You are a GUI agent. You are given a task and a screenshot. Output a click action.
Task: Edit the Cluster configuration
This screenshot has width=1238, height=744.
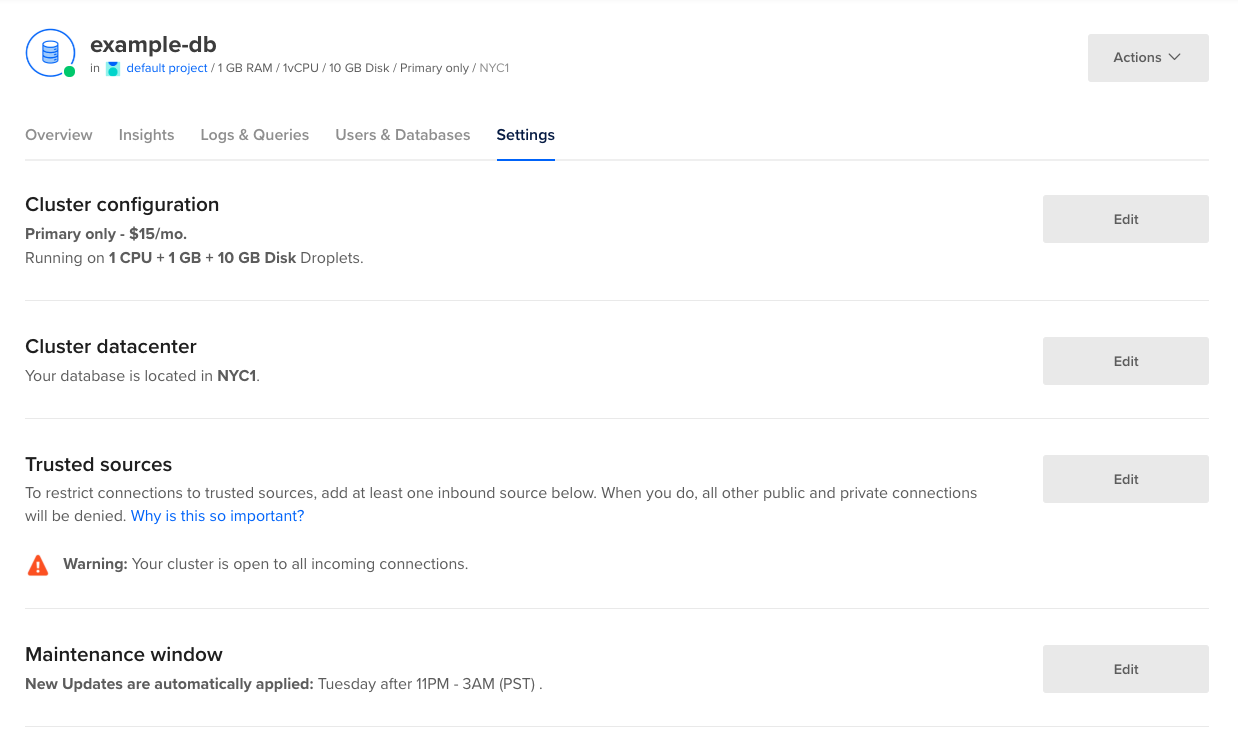click(x=1126, y=219)
